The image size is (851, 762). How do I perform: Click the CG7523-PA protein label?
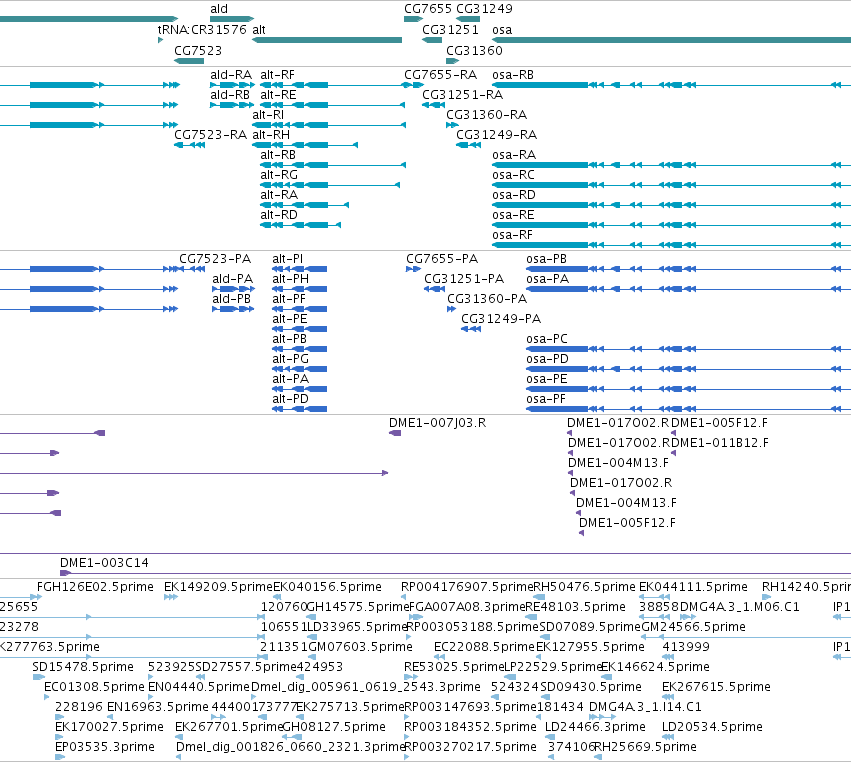pos(215,259)
